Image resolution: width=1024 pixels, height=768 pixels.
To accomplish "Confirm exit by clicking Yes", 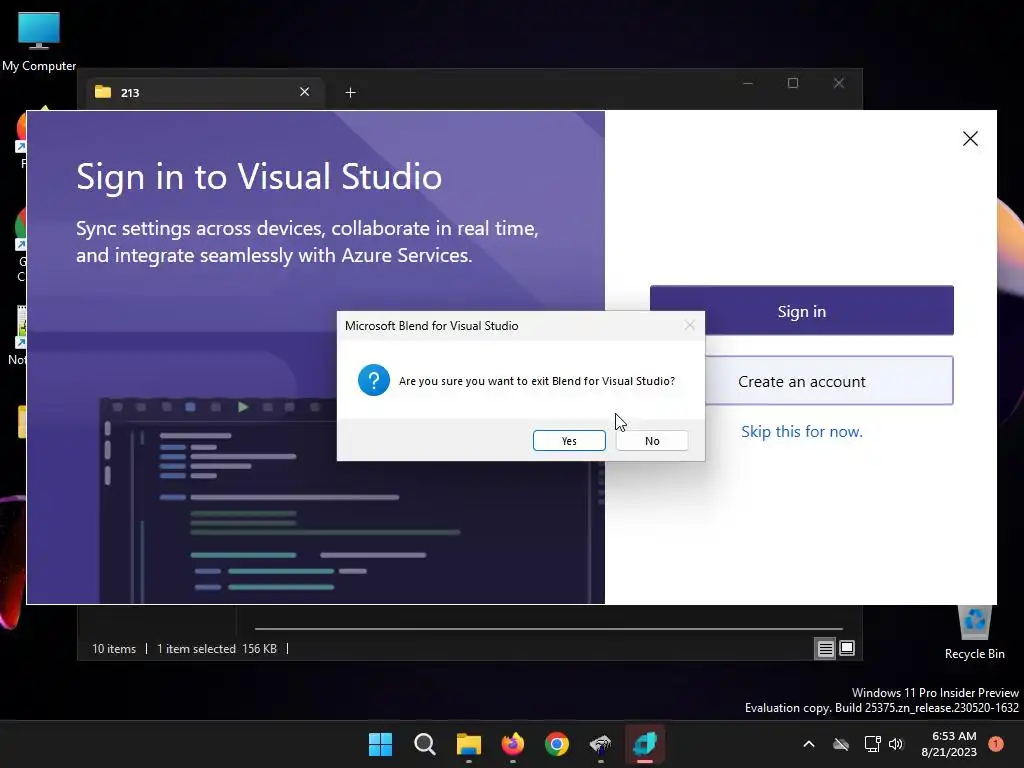I will [569, 441].
